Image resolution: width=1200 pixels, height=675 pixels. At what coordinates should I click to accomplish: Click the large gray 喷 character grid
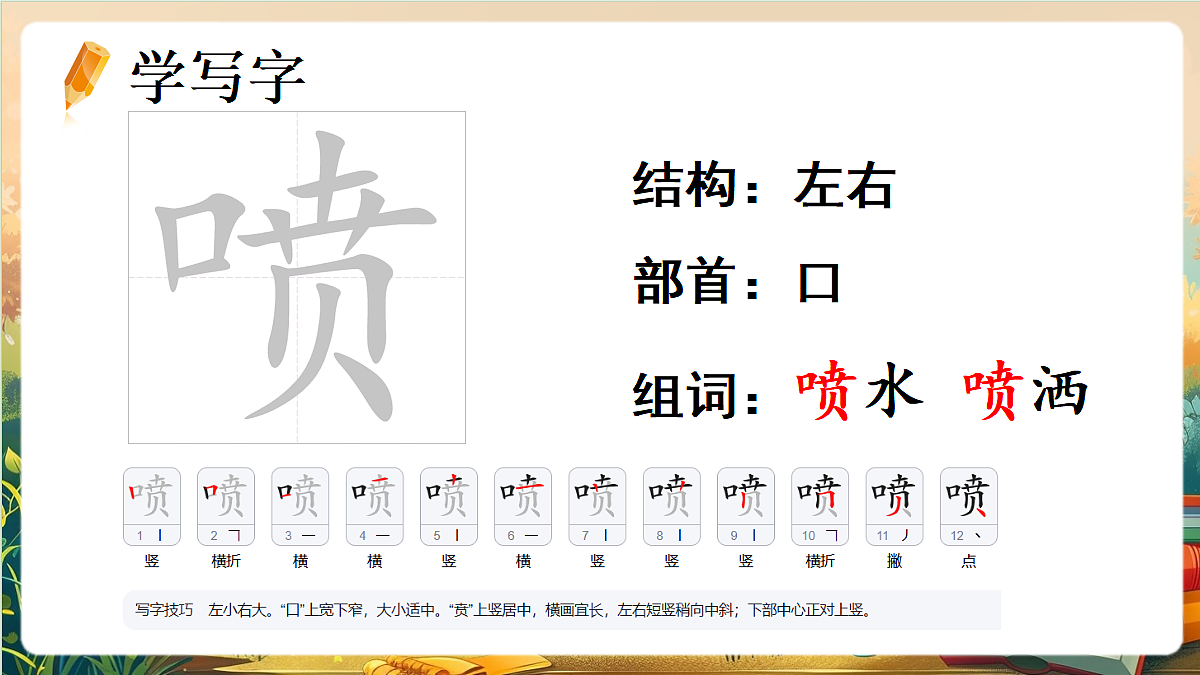pos(297,277)
